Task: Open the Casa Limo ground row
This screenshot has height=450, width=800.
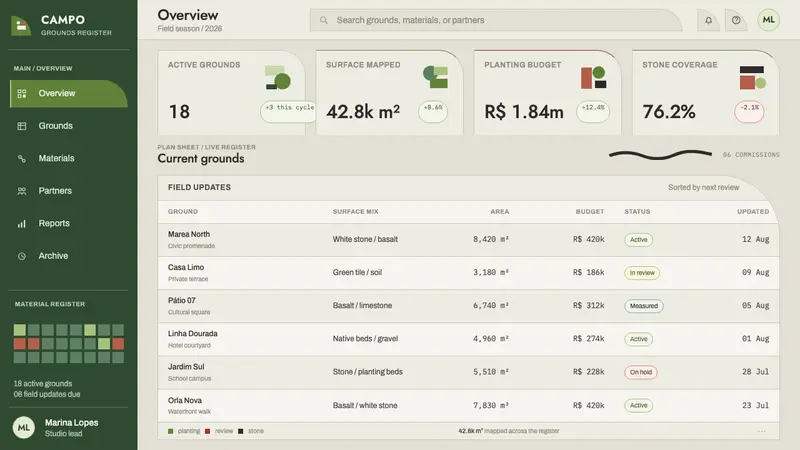Action: point(468,273)
